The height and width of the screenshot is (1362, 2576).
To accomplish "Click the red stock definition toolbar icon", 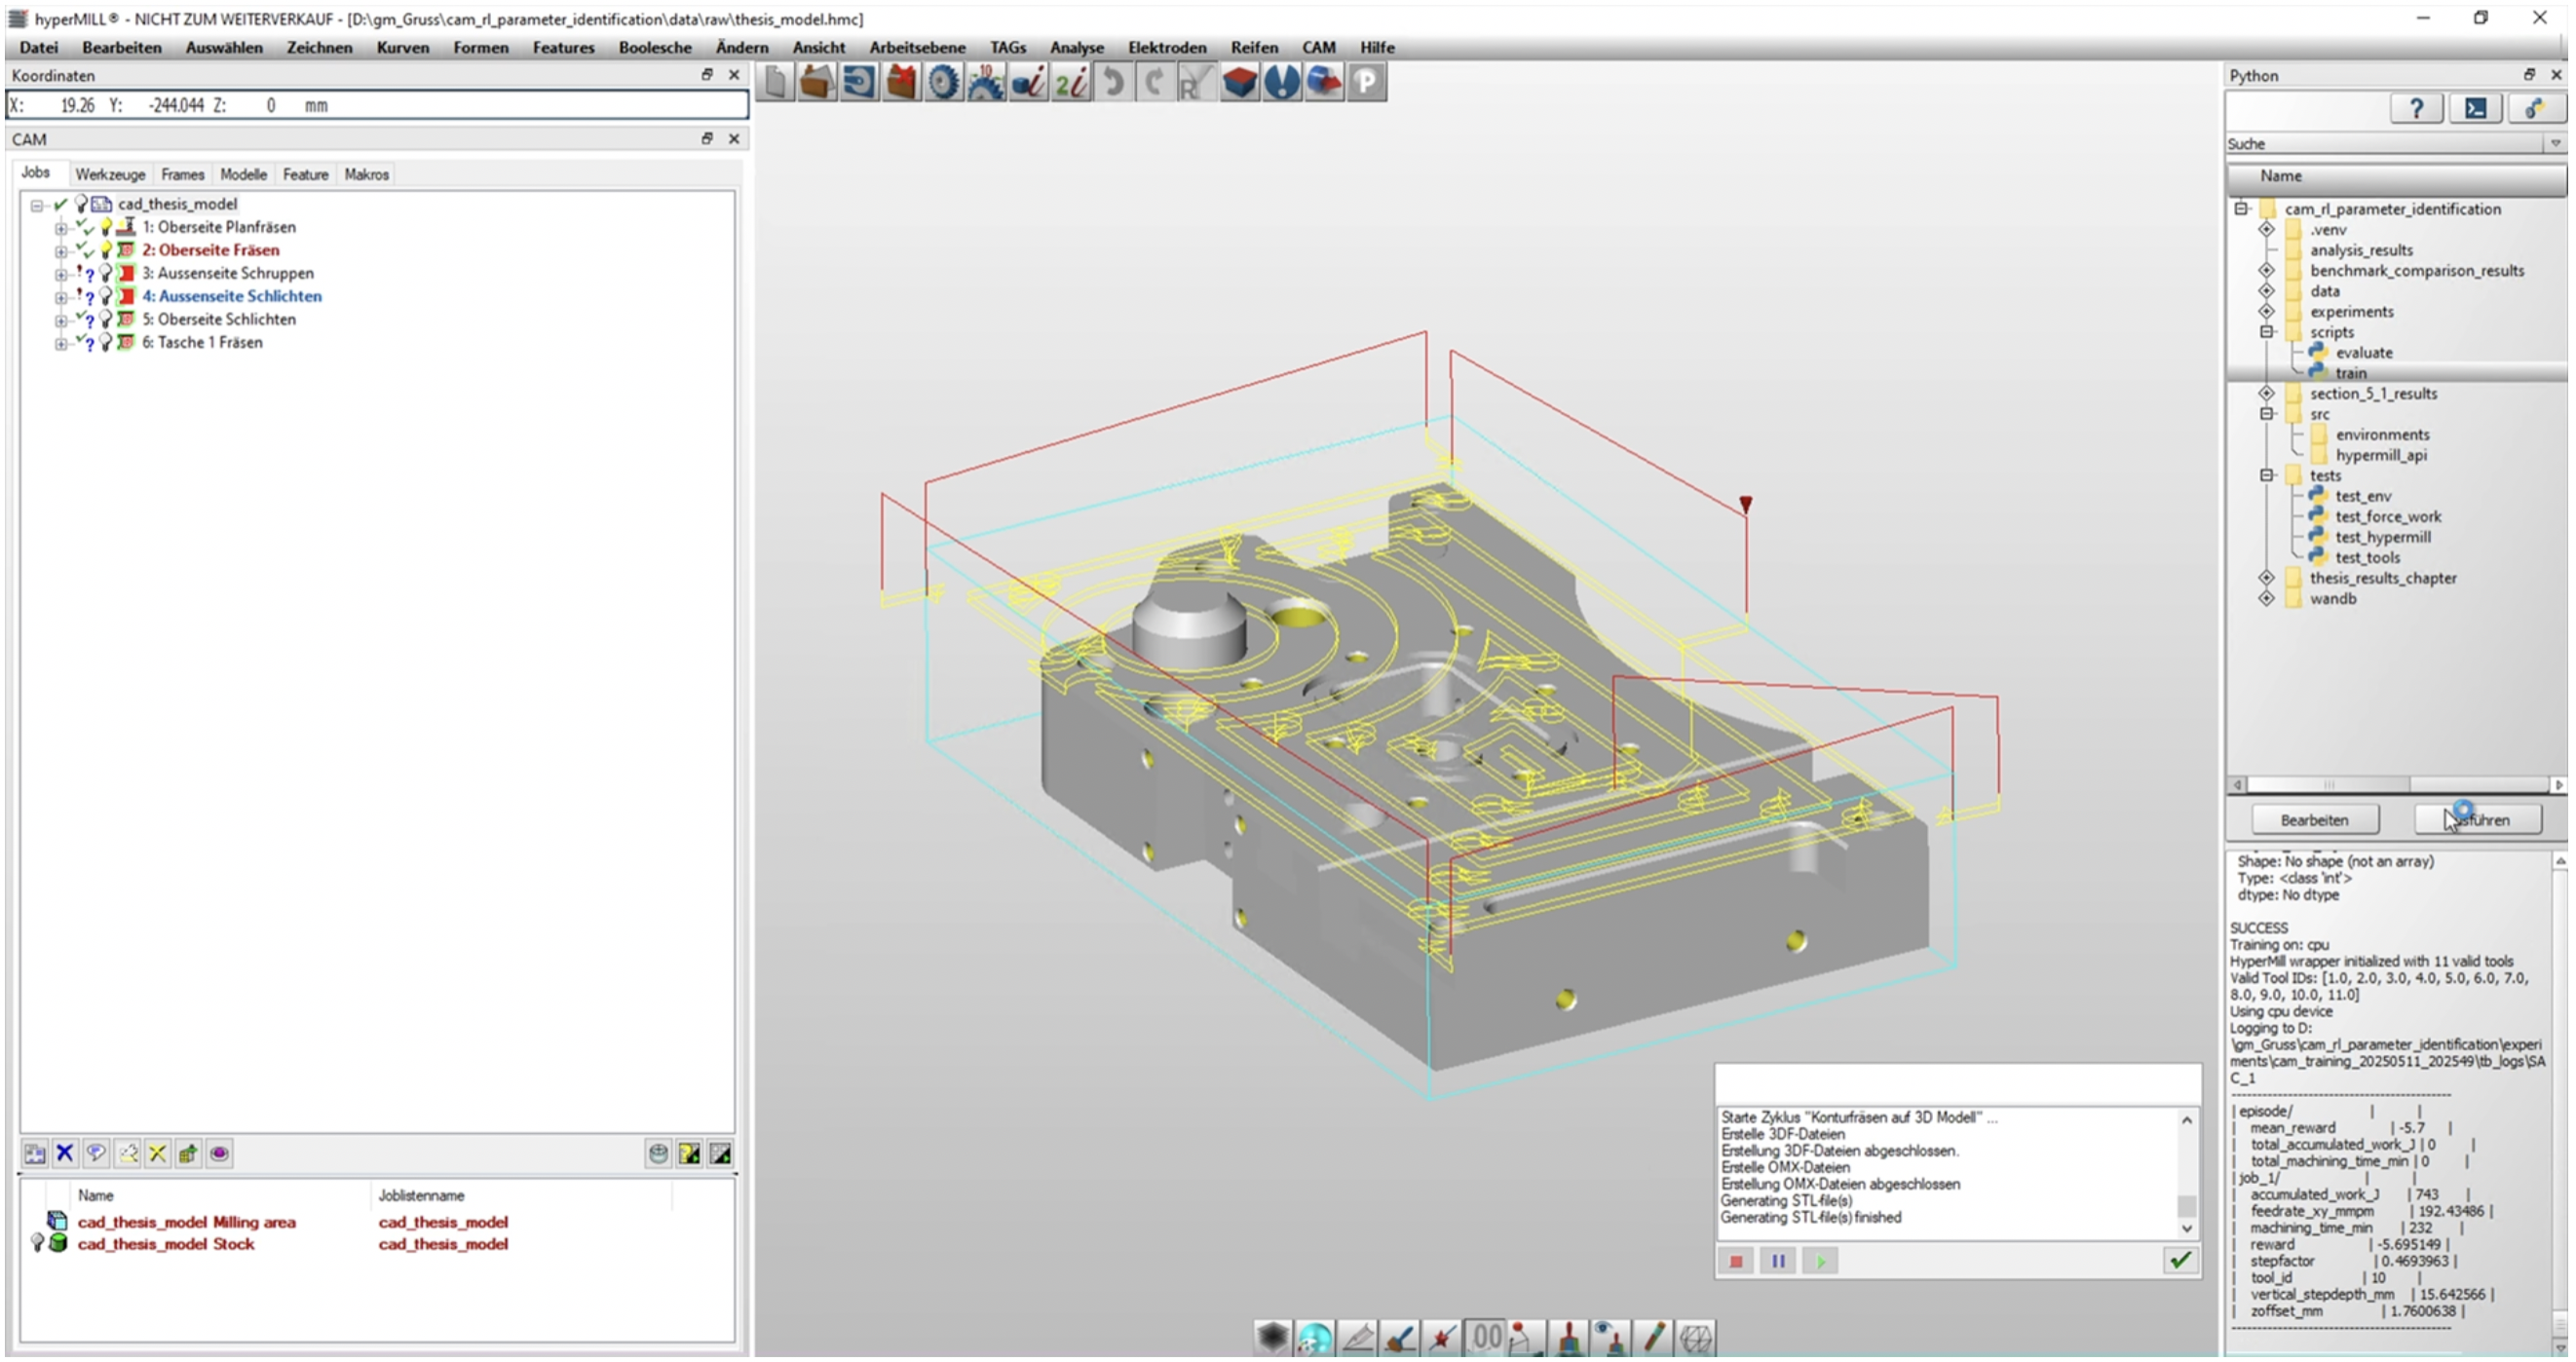I will coord(1240,82).
